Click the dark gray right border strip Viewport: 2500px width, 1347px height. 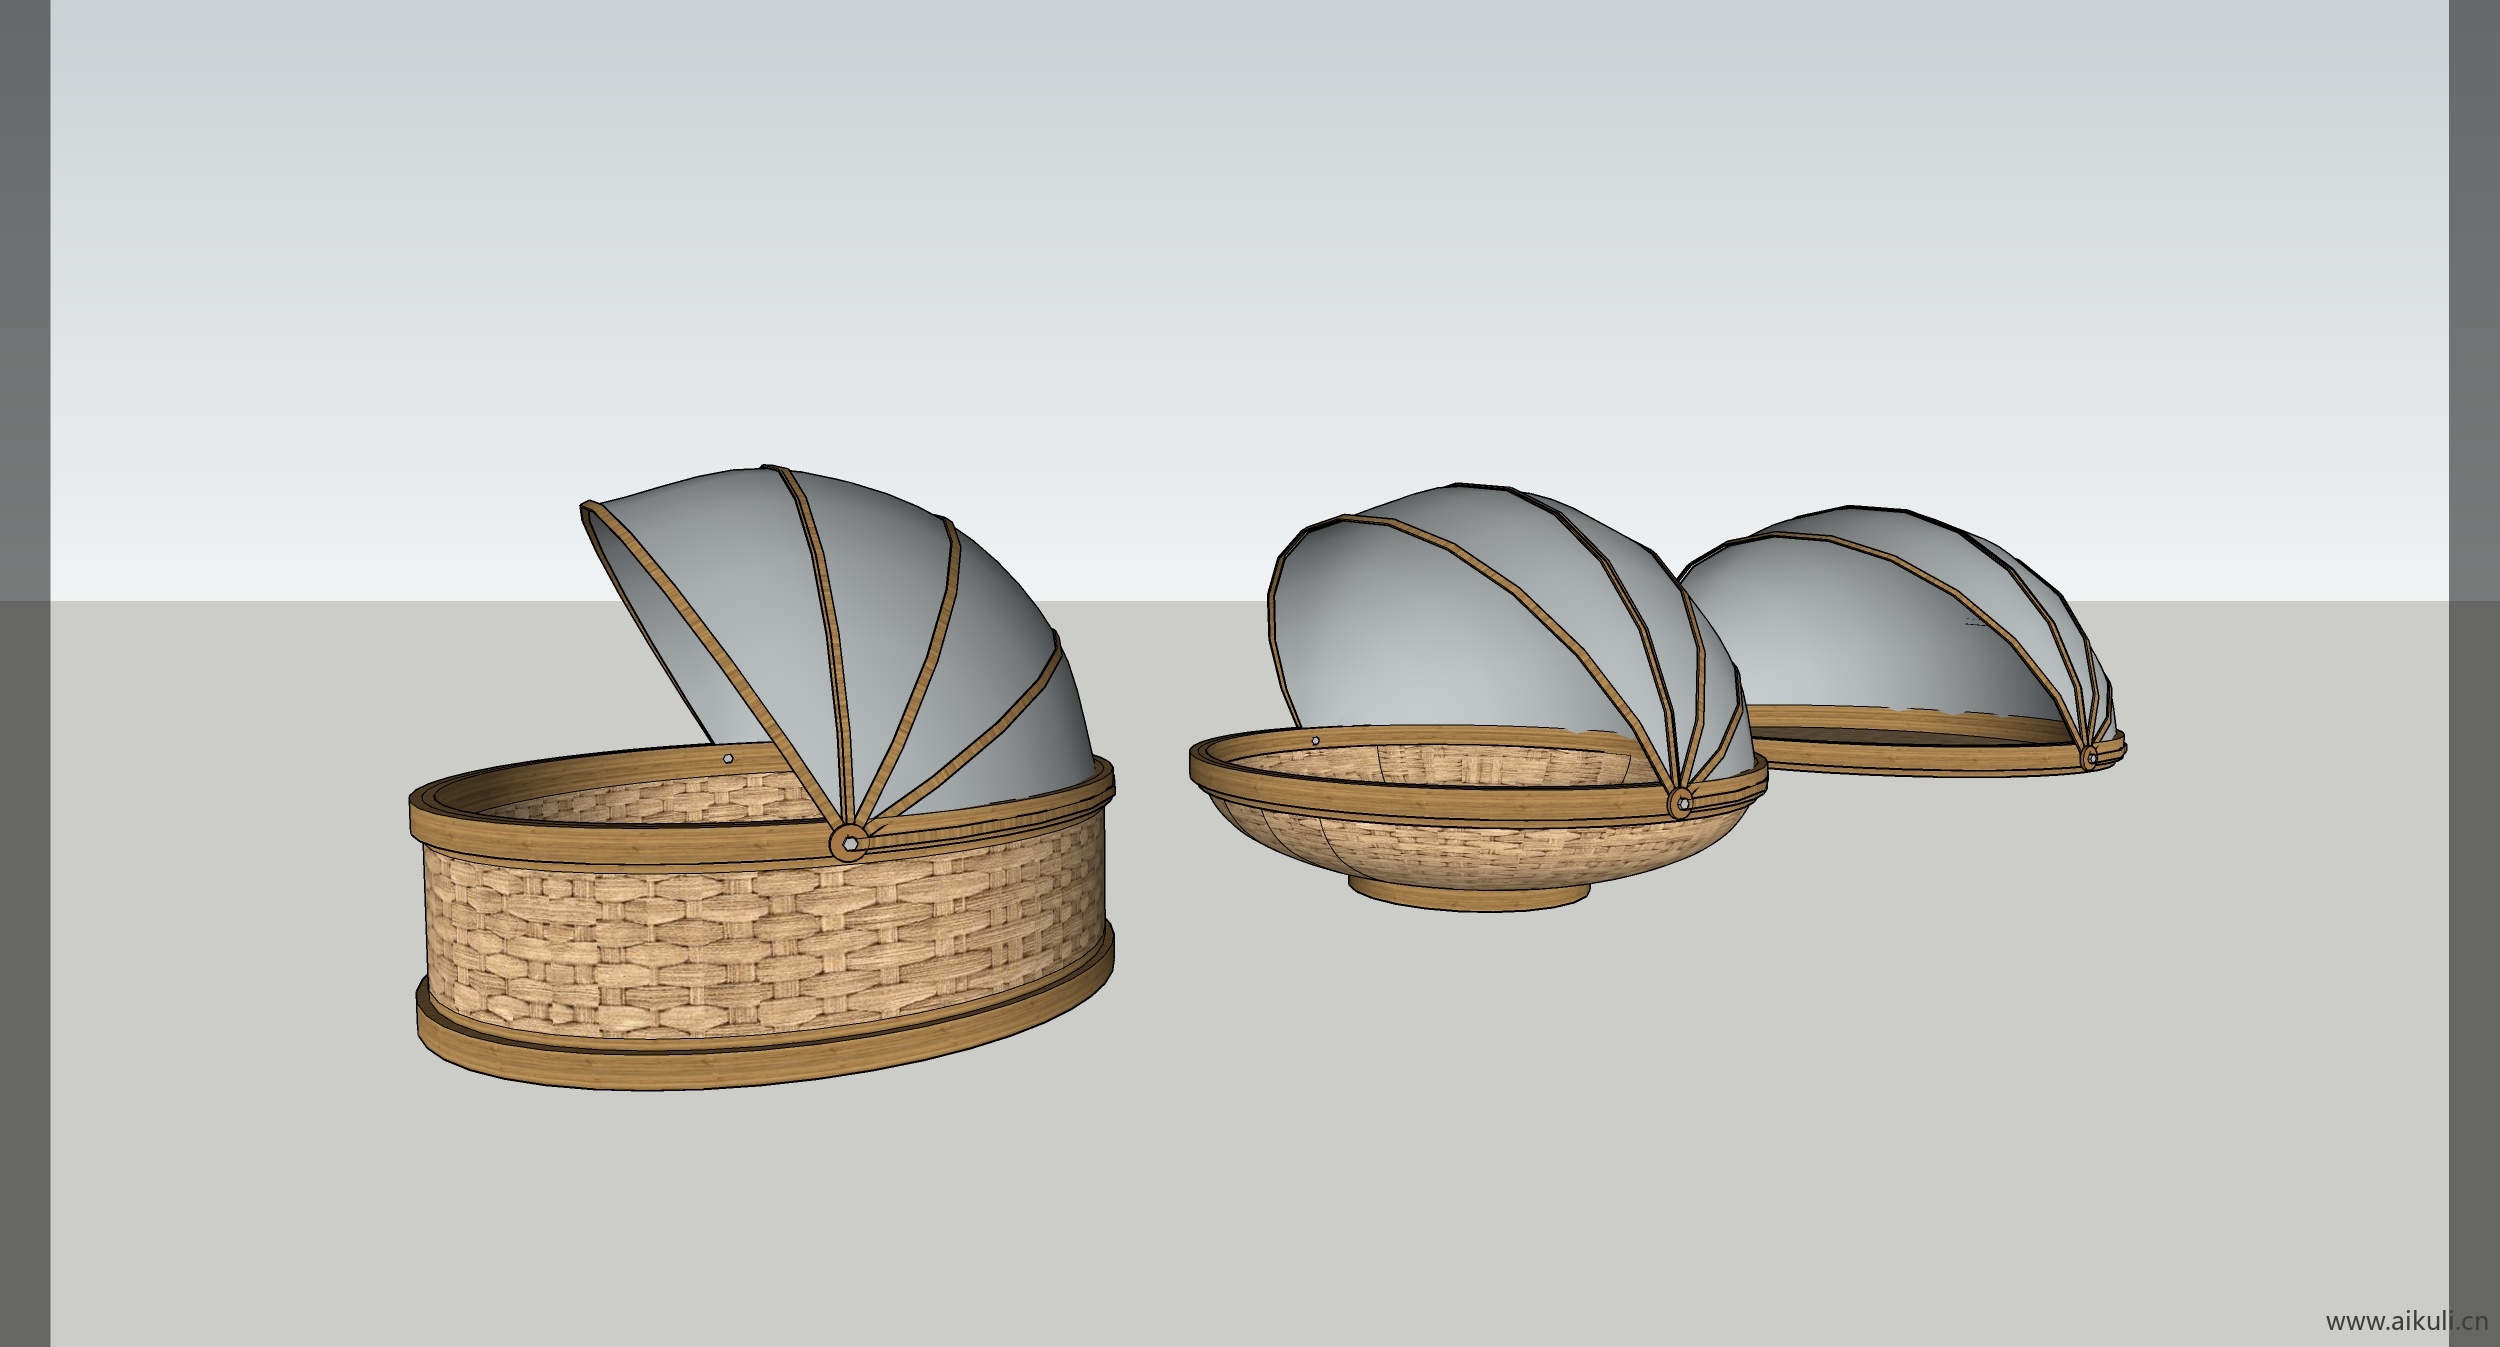coord(2474,700)
